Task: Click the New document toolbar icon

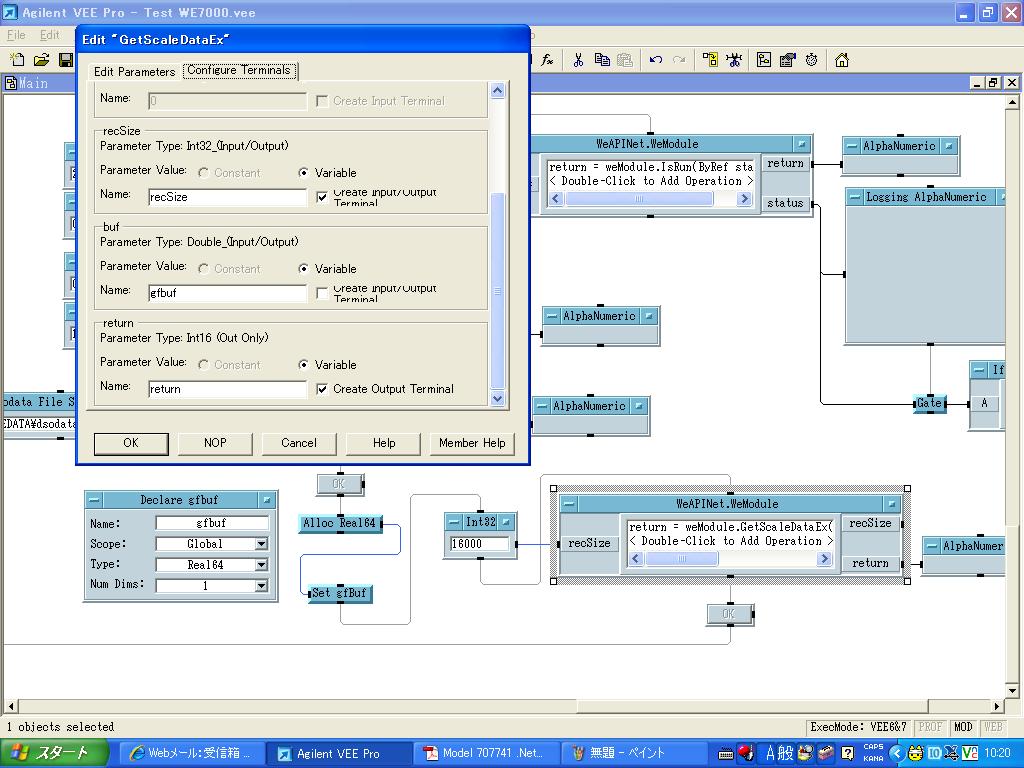Action: click(17, 60)
